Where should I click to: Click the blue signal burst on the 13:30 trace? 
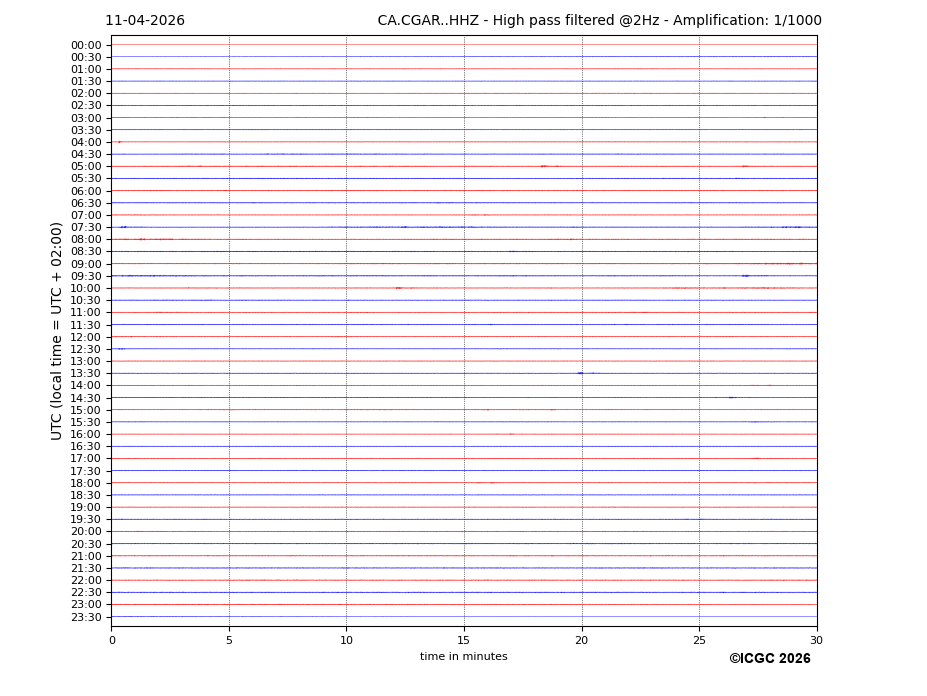(x=580, y=373)
